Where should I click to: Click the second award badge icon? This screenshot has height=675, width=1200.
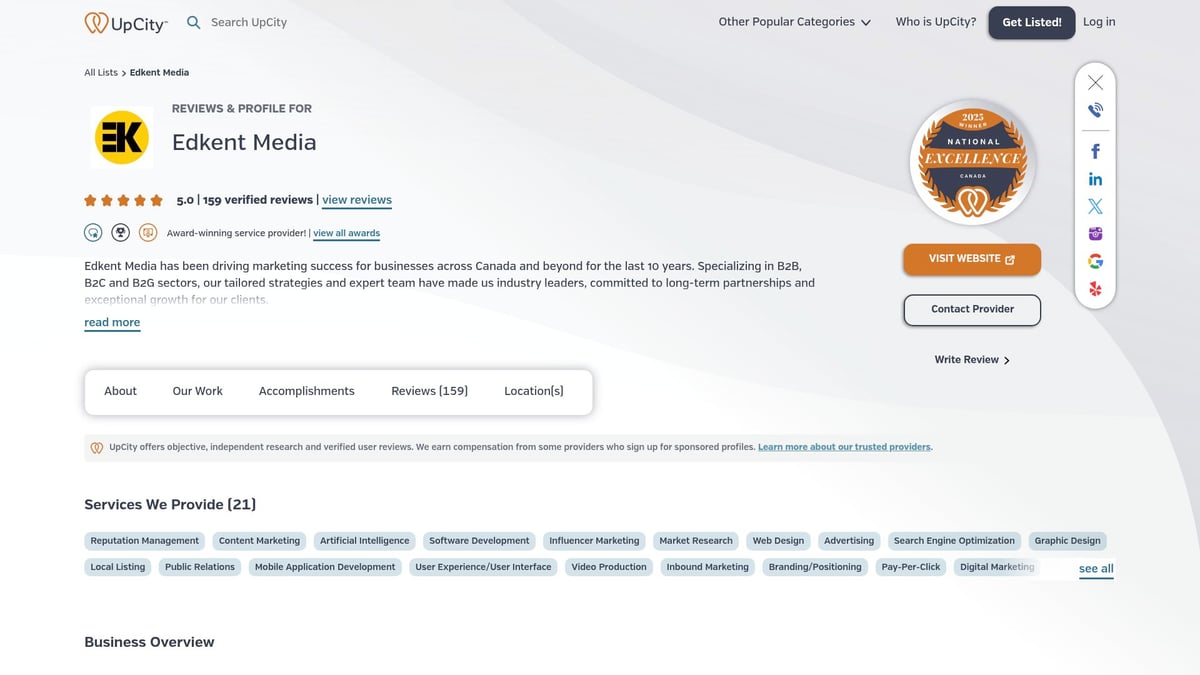(x=120, y=232)
